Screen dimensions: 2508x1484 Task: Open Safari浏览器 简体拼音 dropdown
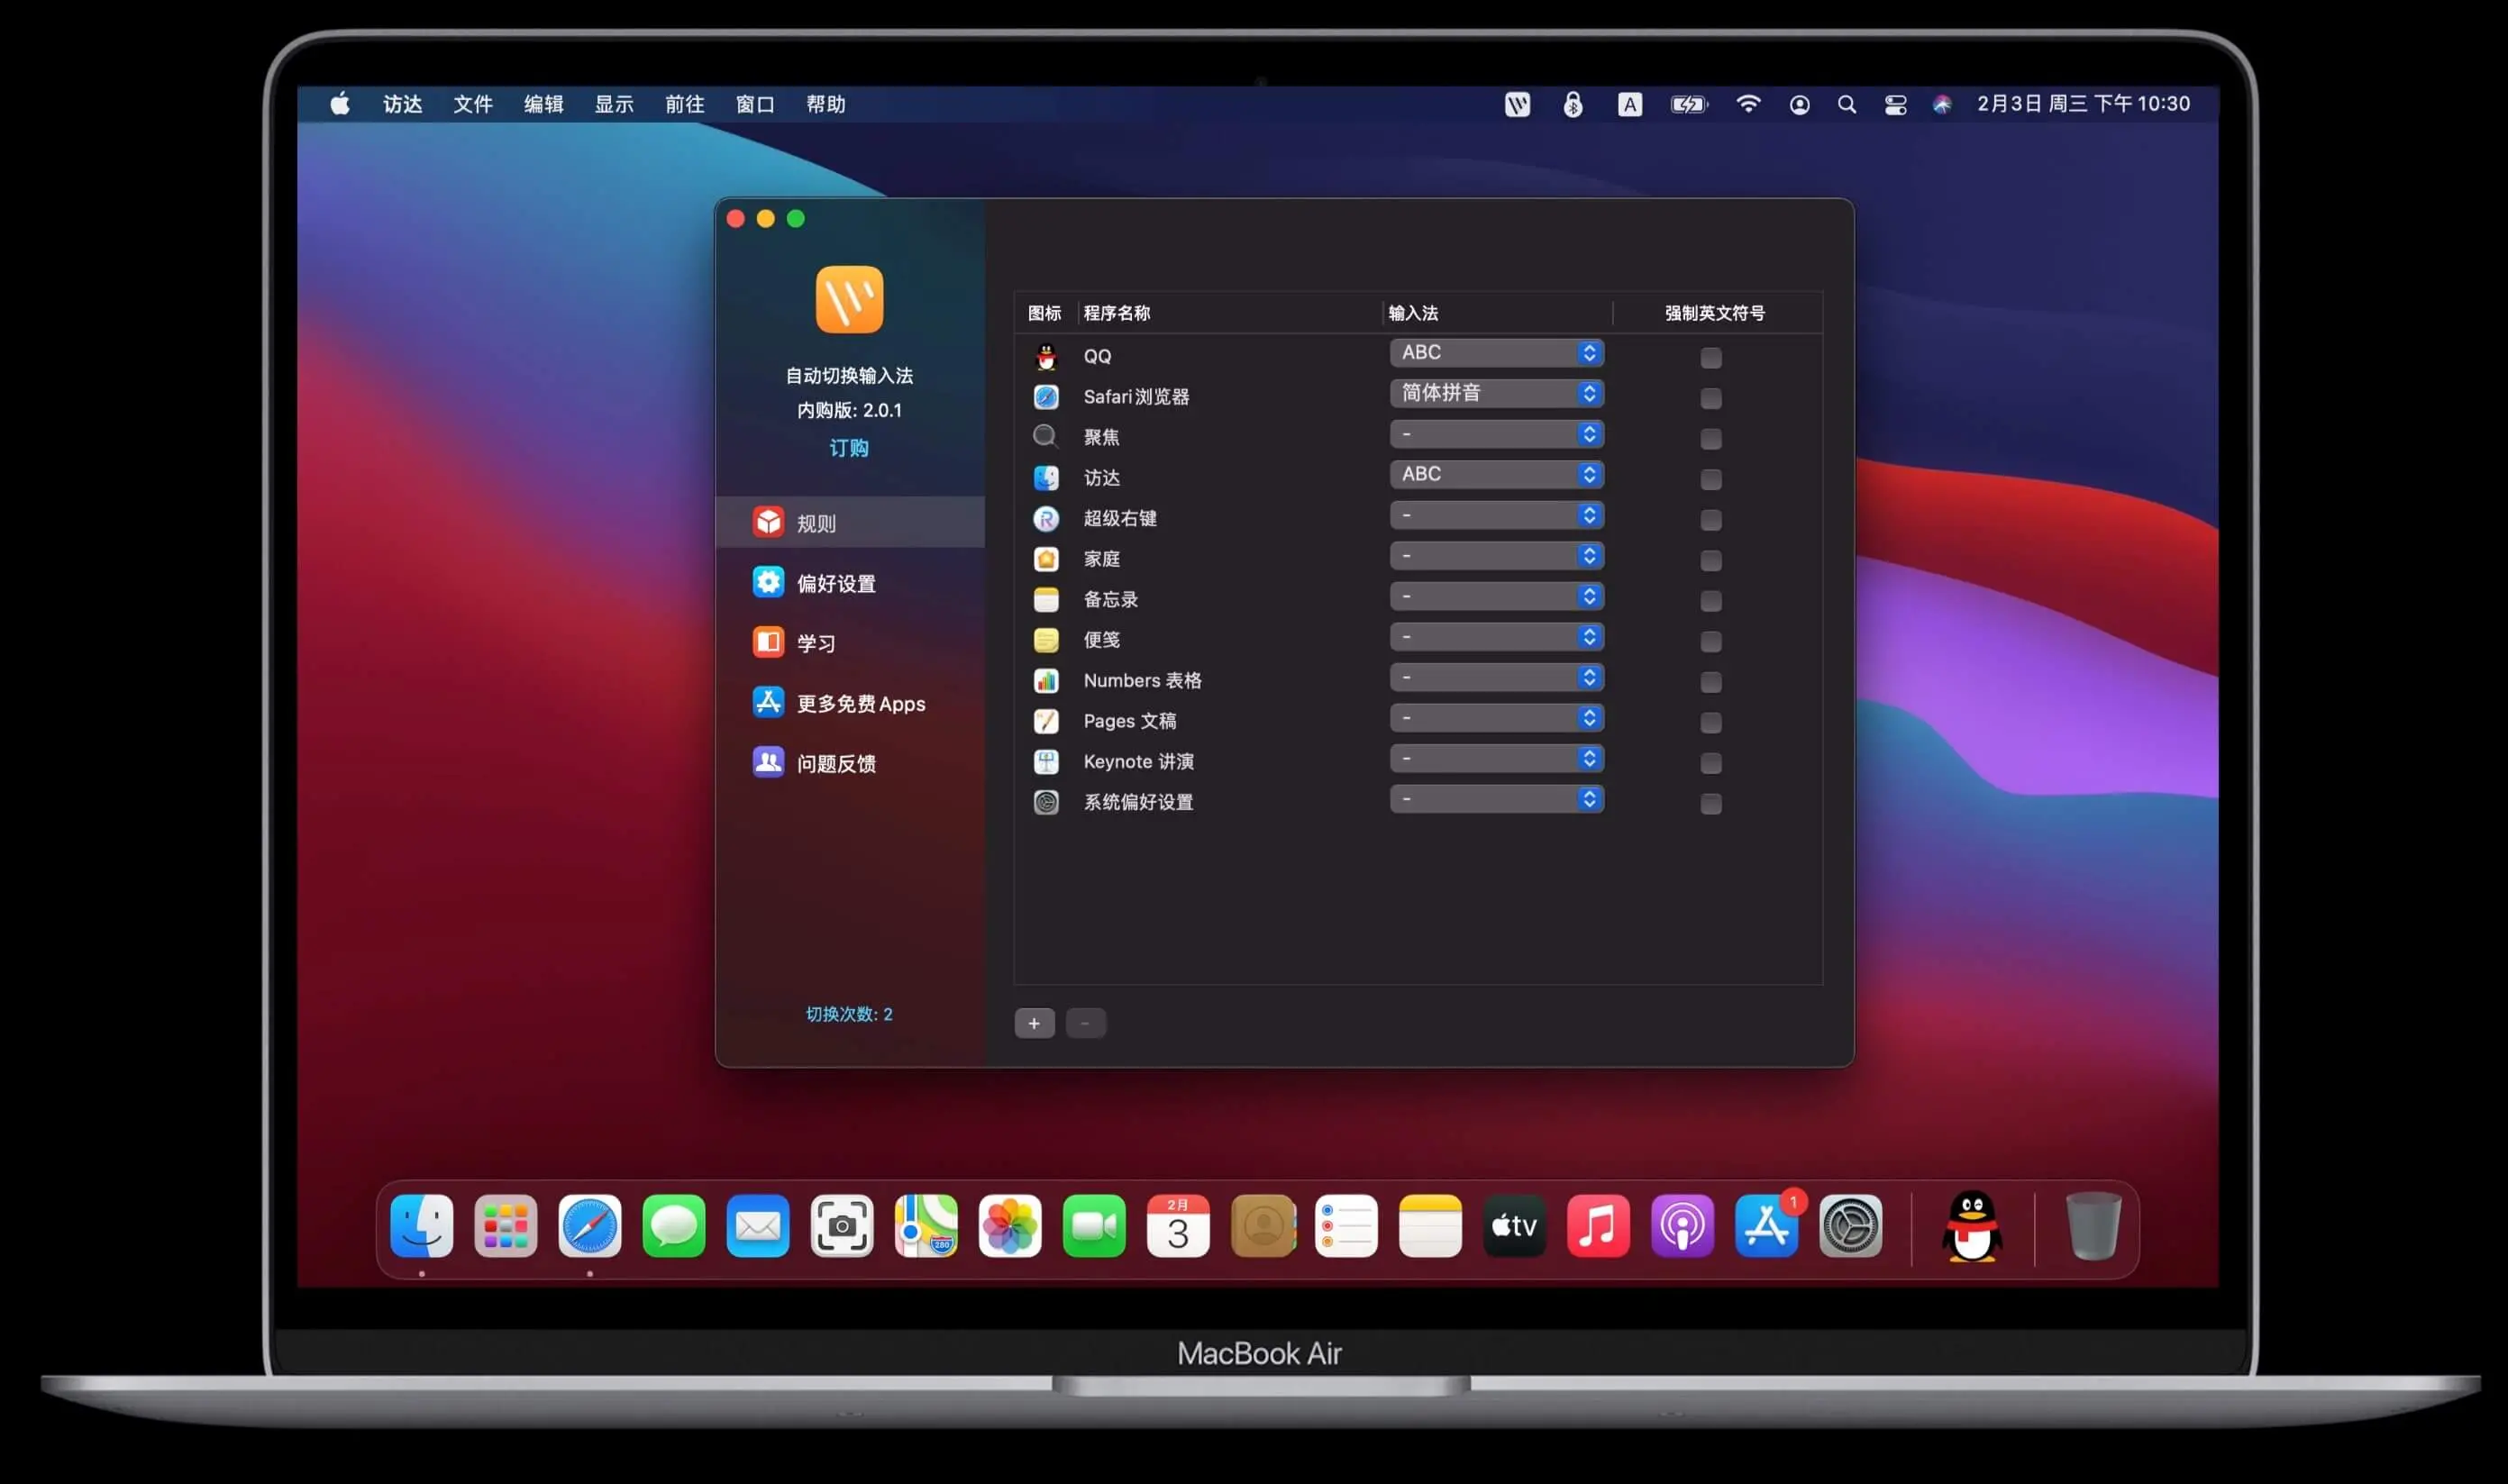(1496, 393)
